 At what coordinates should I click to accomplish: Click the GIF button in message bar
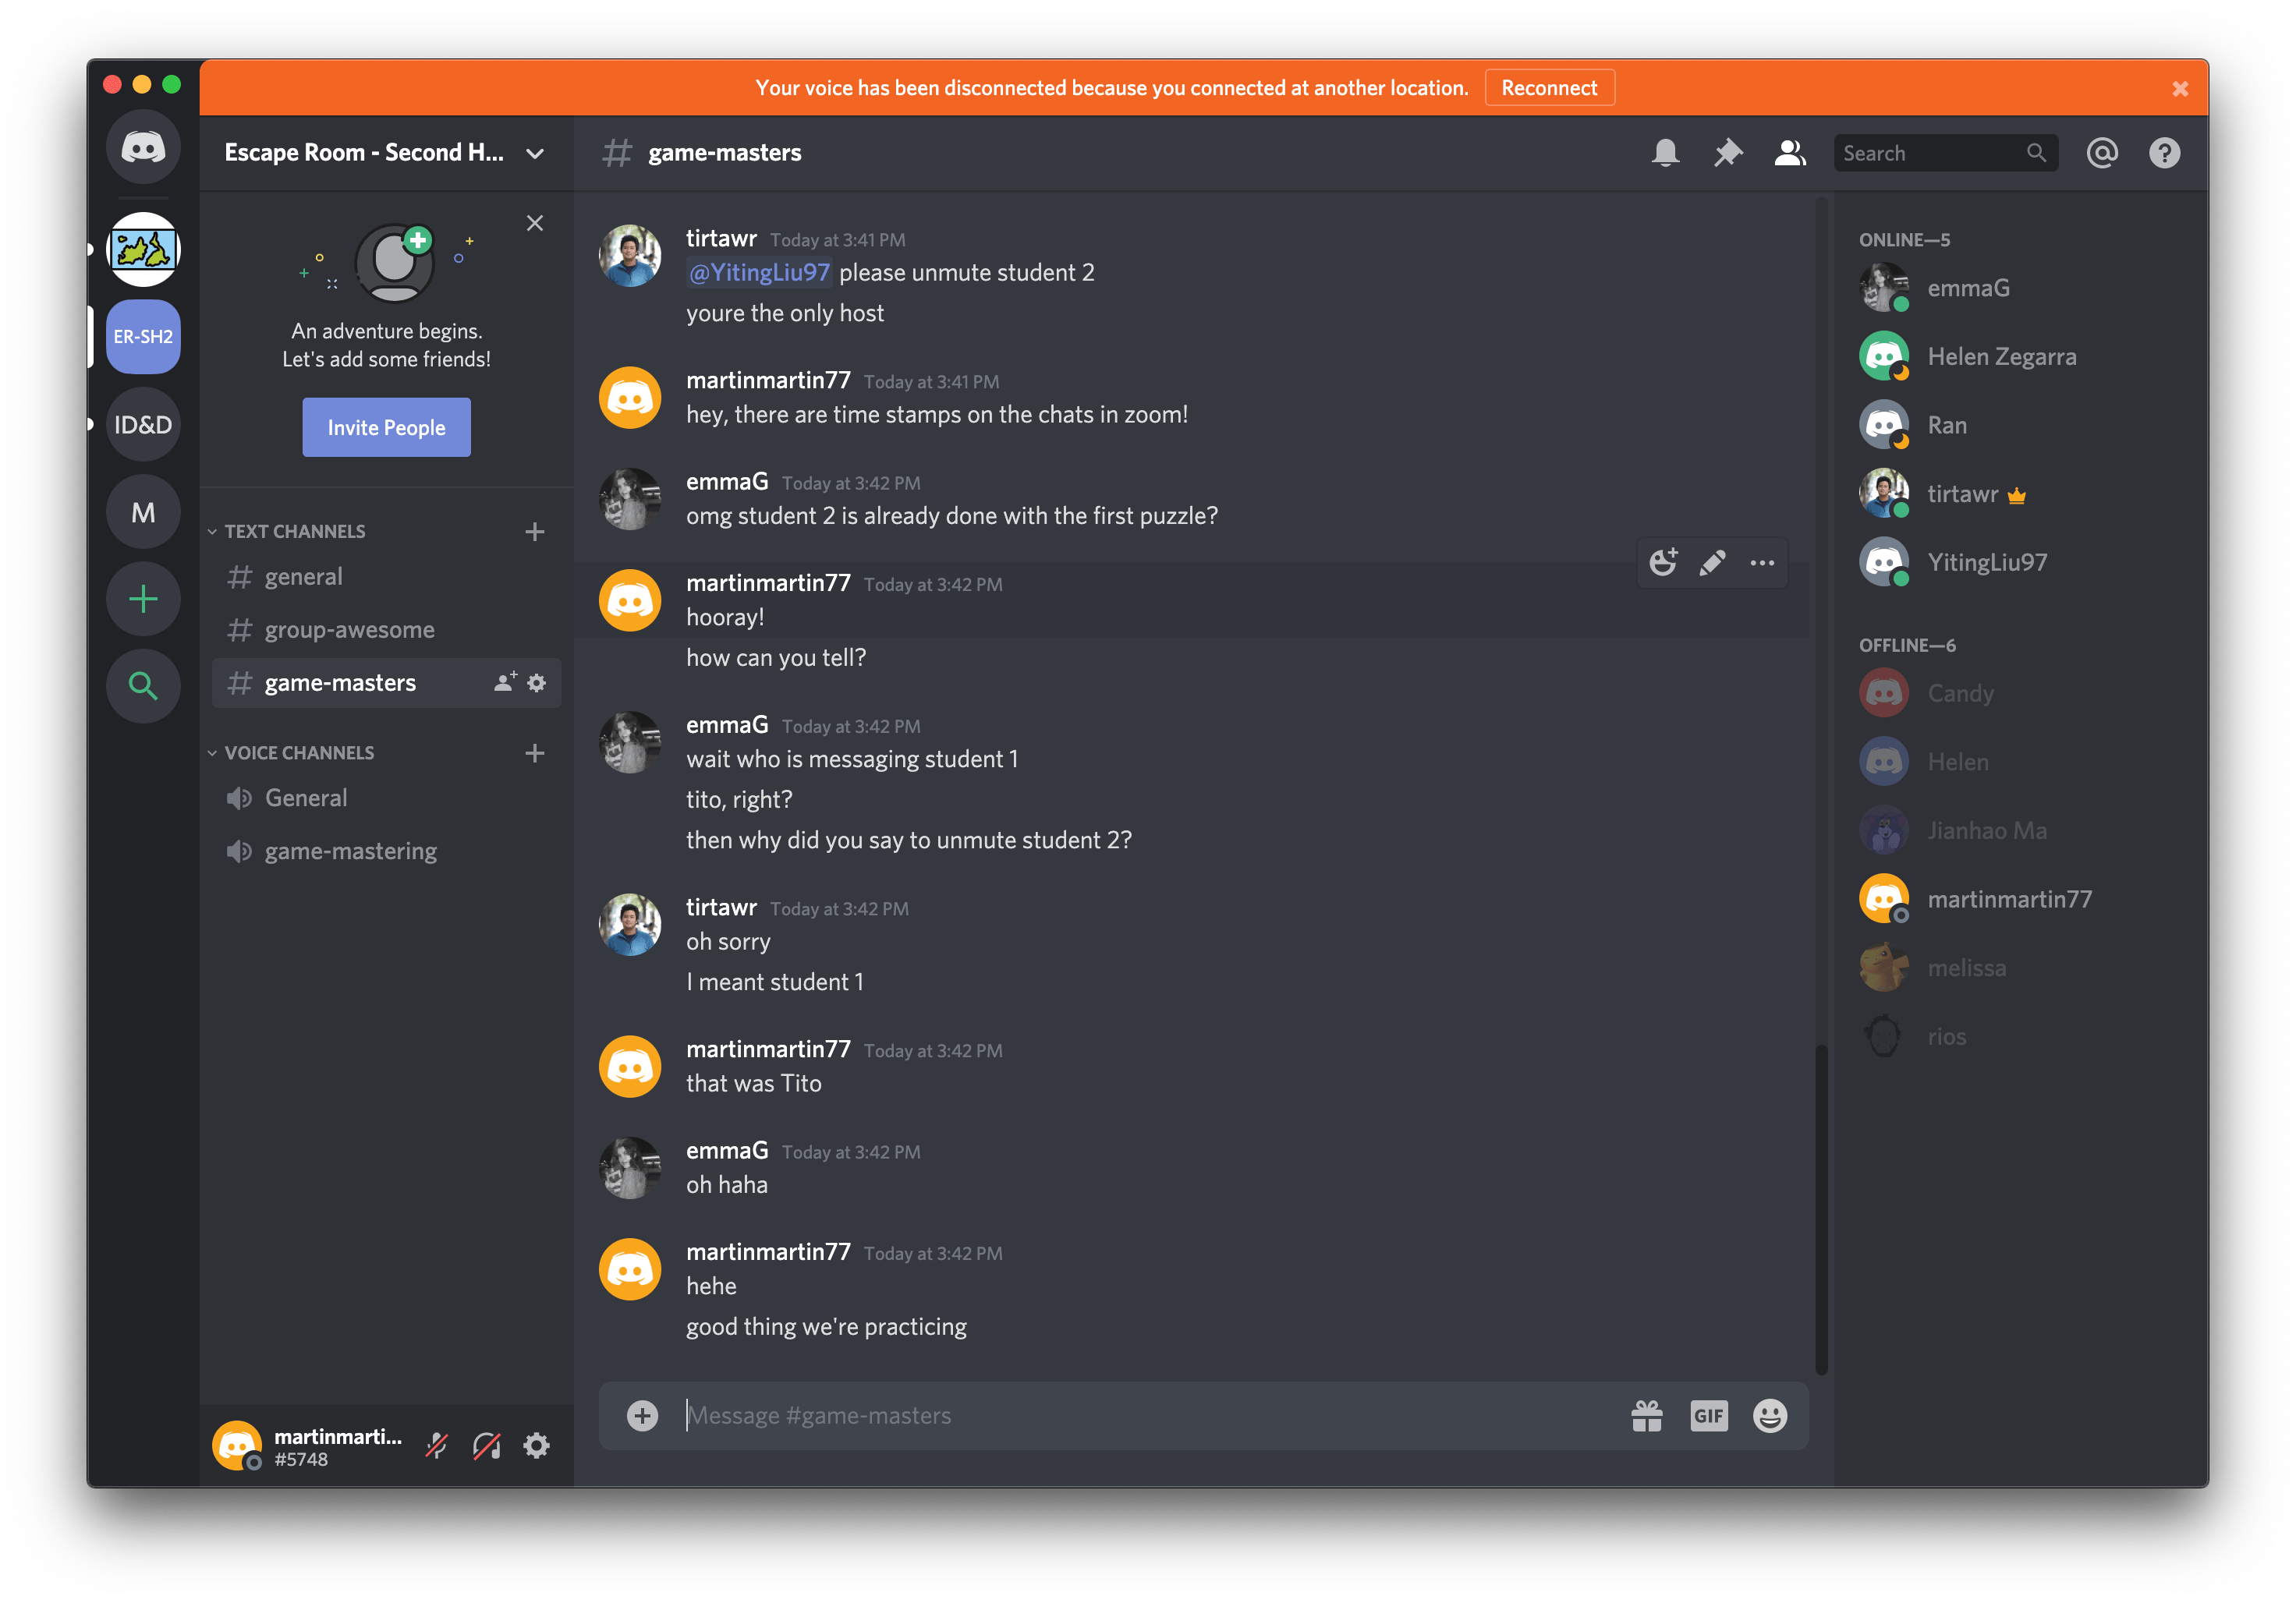(x=1706, y=1413)
